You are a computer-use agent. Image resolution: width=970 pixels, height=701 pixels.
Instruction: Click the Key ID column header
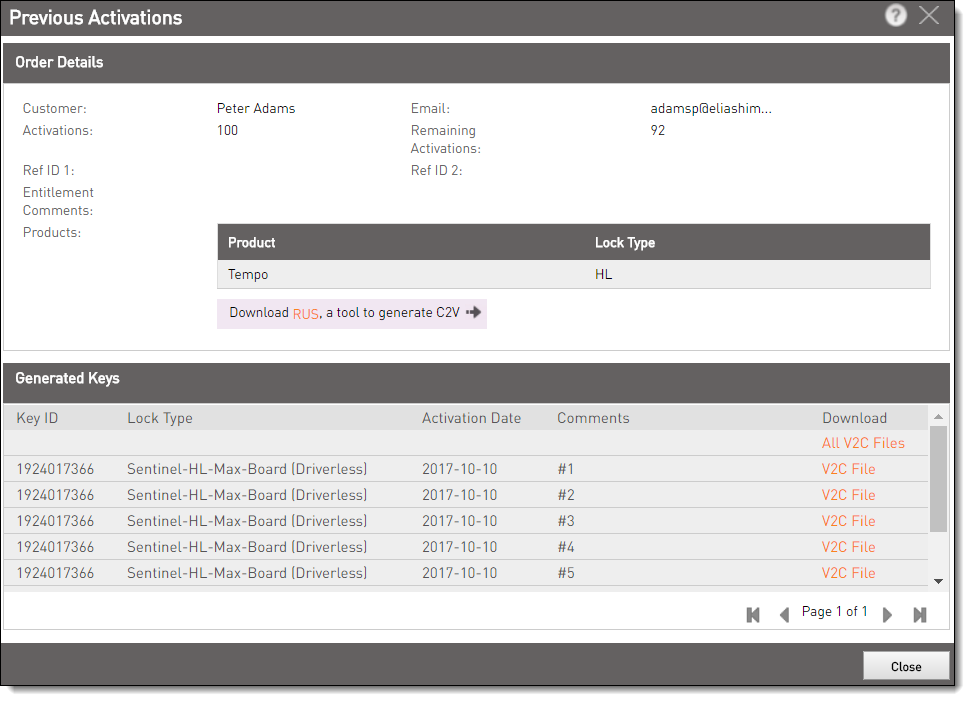(37, 418)
